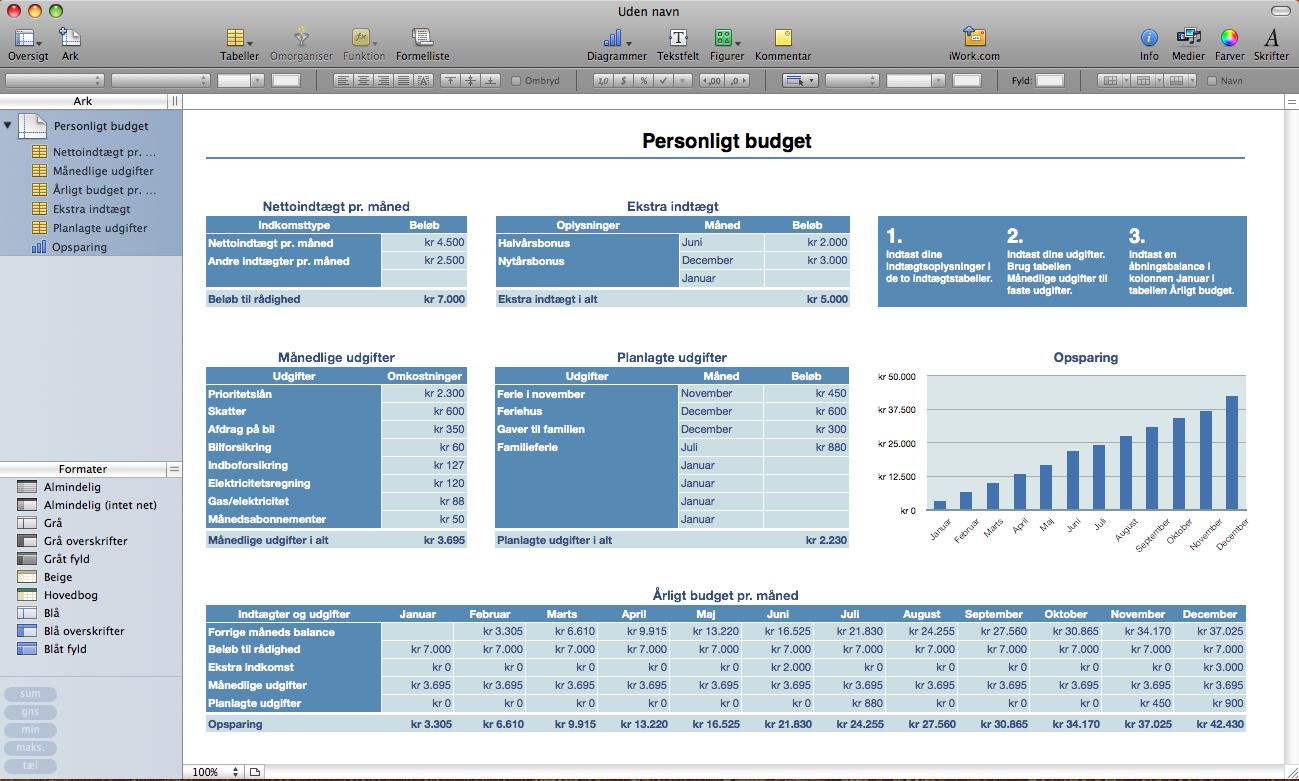Enable the Ombryd wrap checkbox
The width and height of the screenshot is (1299, 781).
tap(516, 81)
